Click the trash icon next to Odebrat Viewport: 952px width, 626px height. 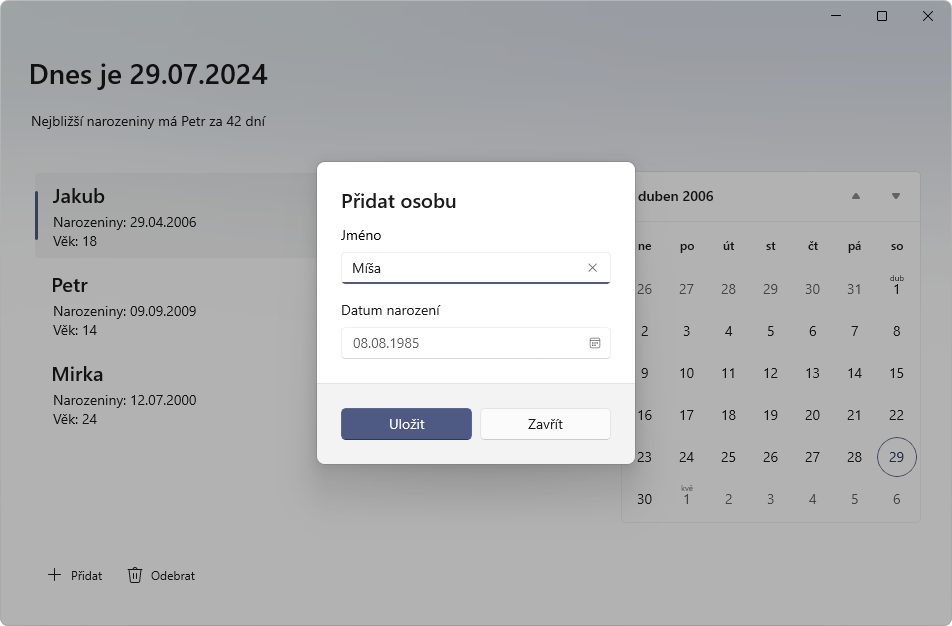point(135,575)
